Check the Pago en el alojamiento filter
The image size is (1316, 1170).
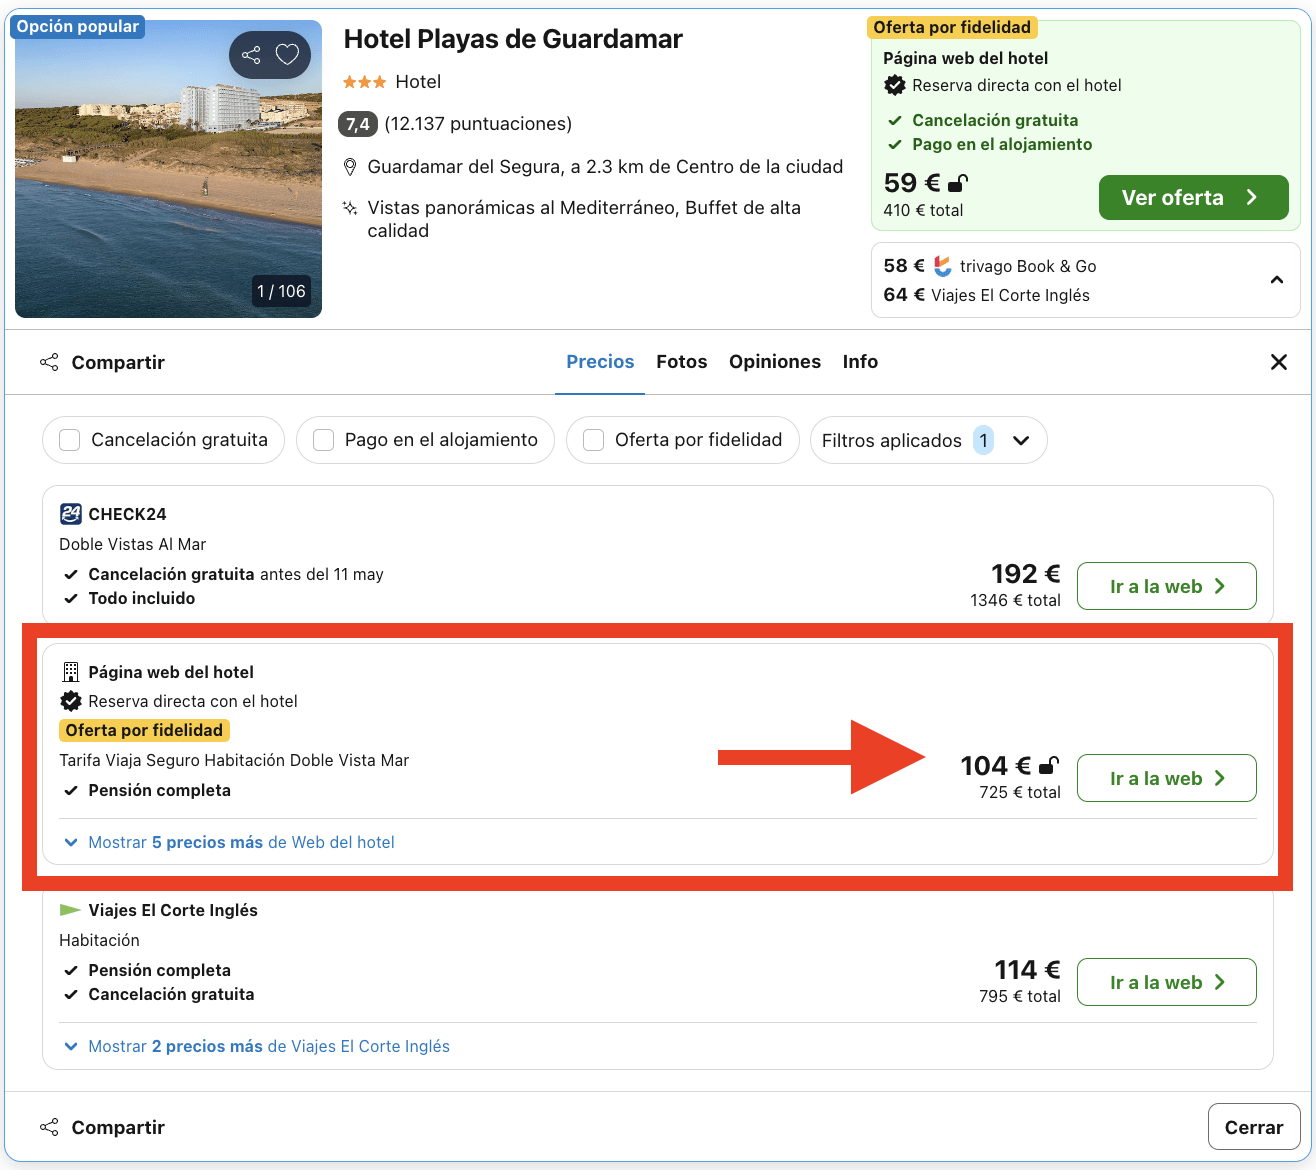[323, 440]
